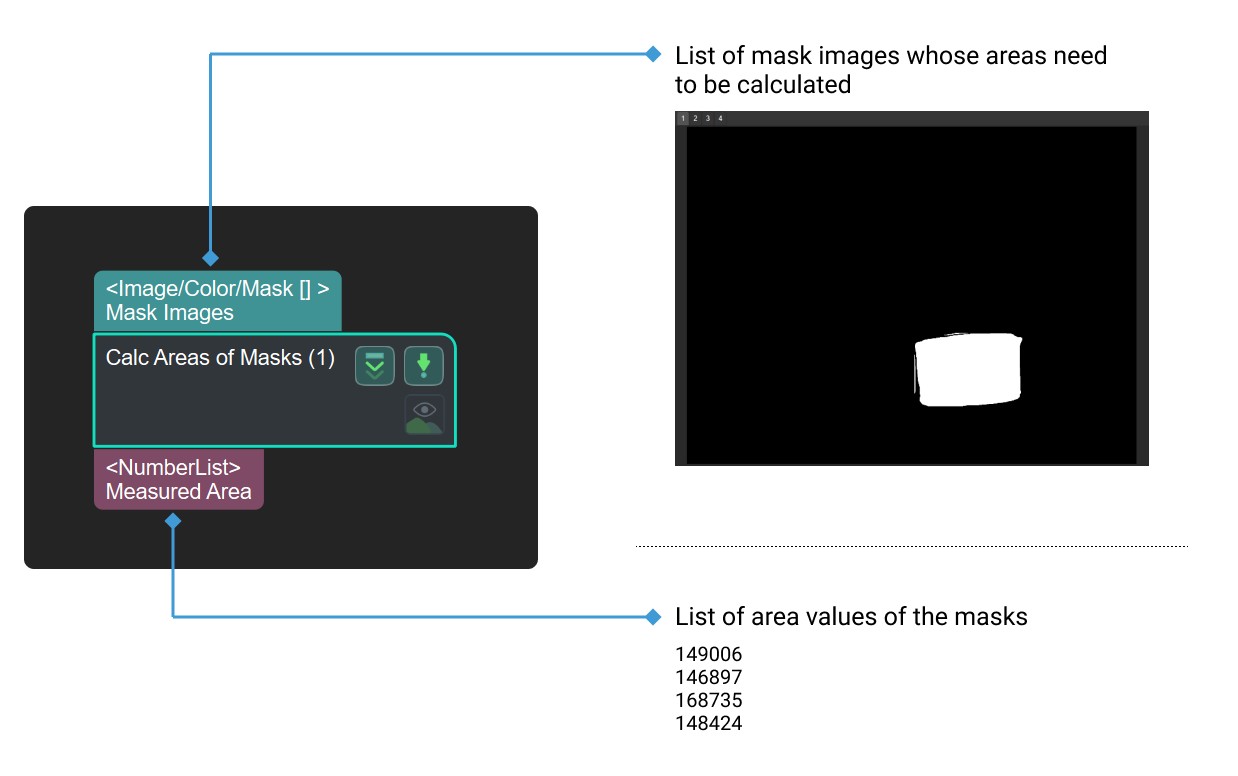Expand the Measured Area output parameter
The width and height of the screenshot is (1238, 776).
click(x=178, y=479)
